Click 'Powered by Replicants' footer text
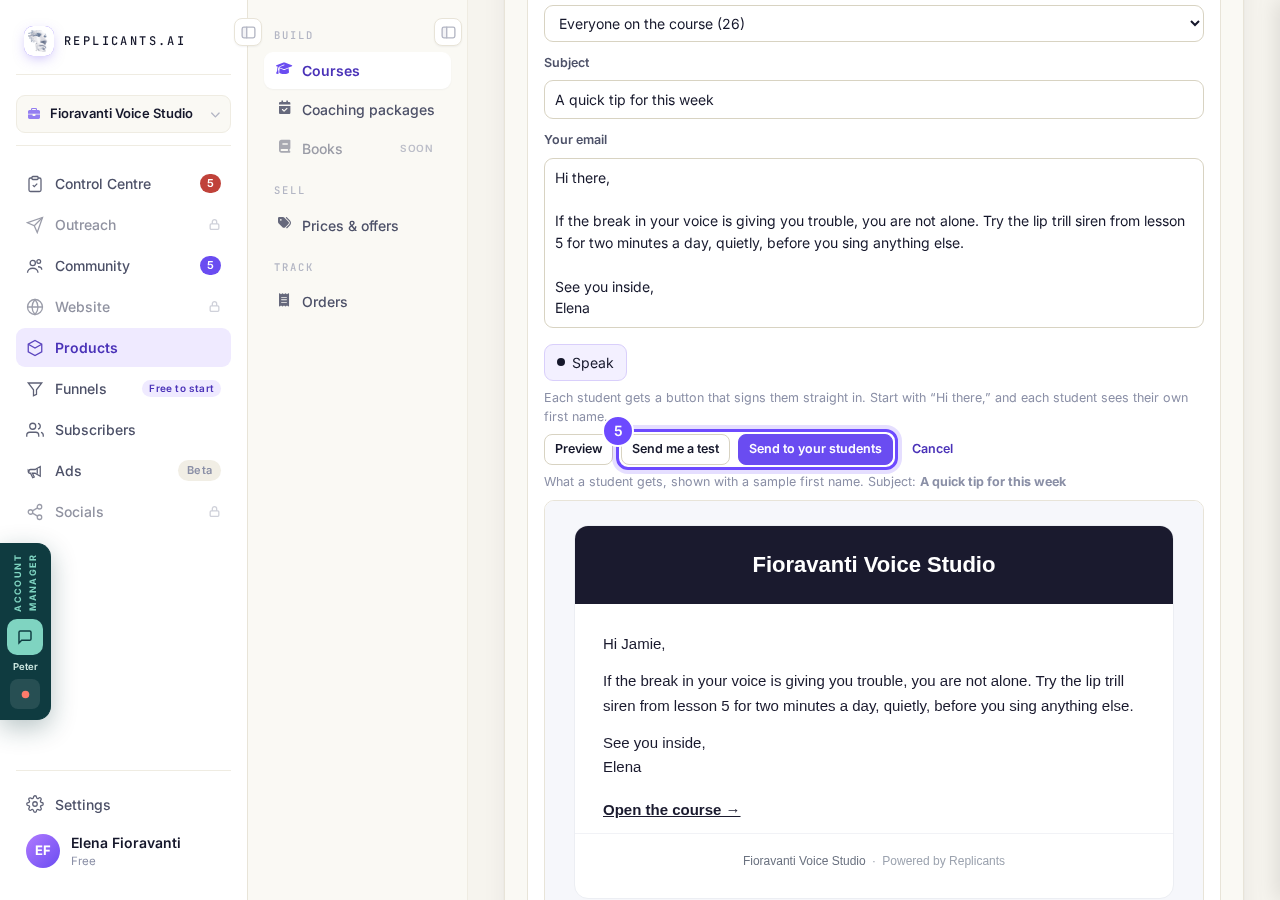The image size is (1280, 900). coord(943,861)
